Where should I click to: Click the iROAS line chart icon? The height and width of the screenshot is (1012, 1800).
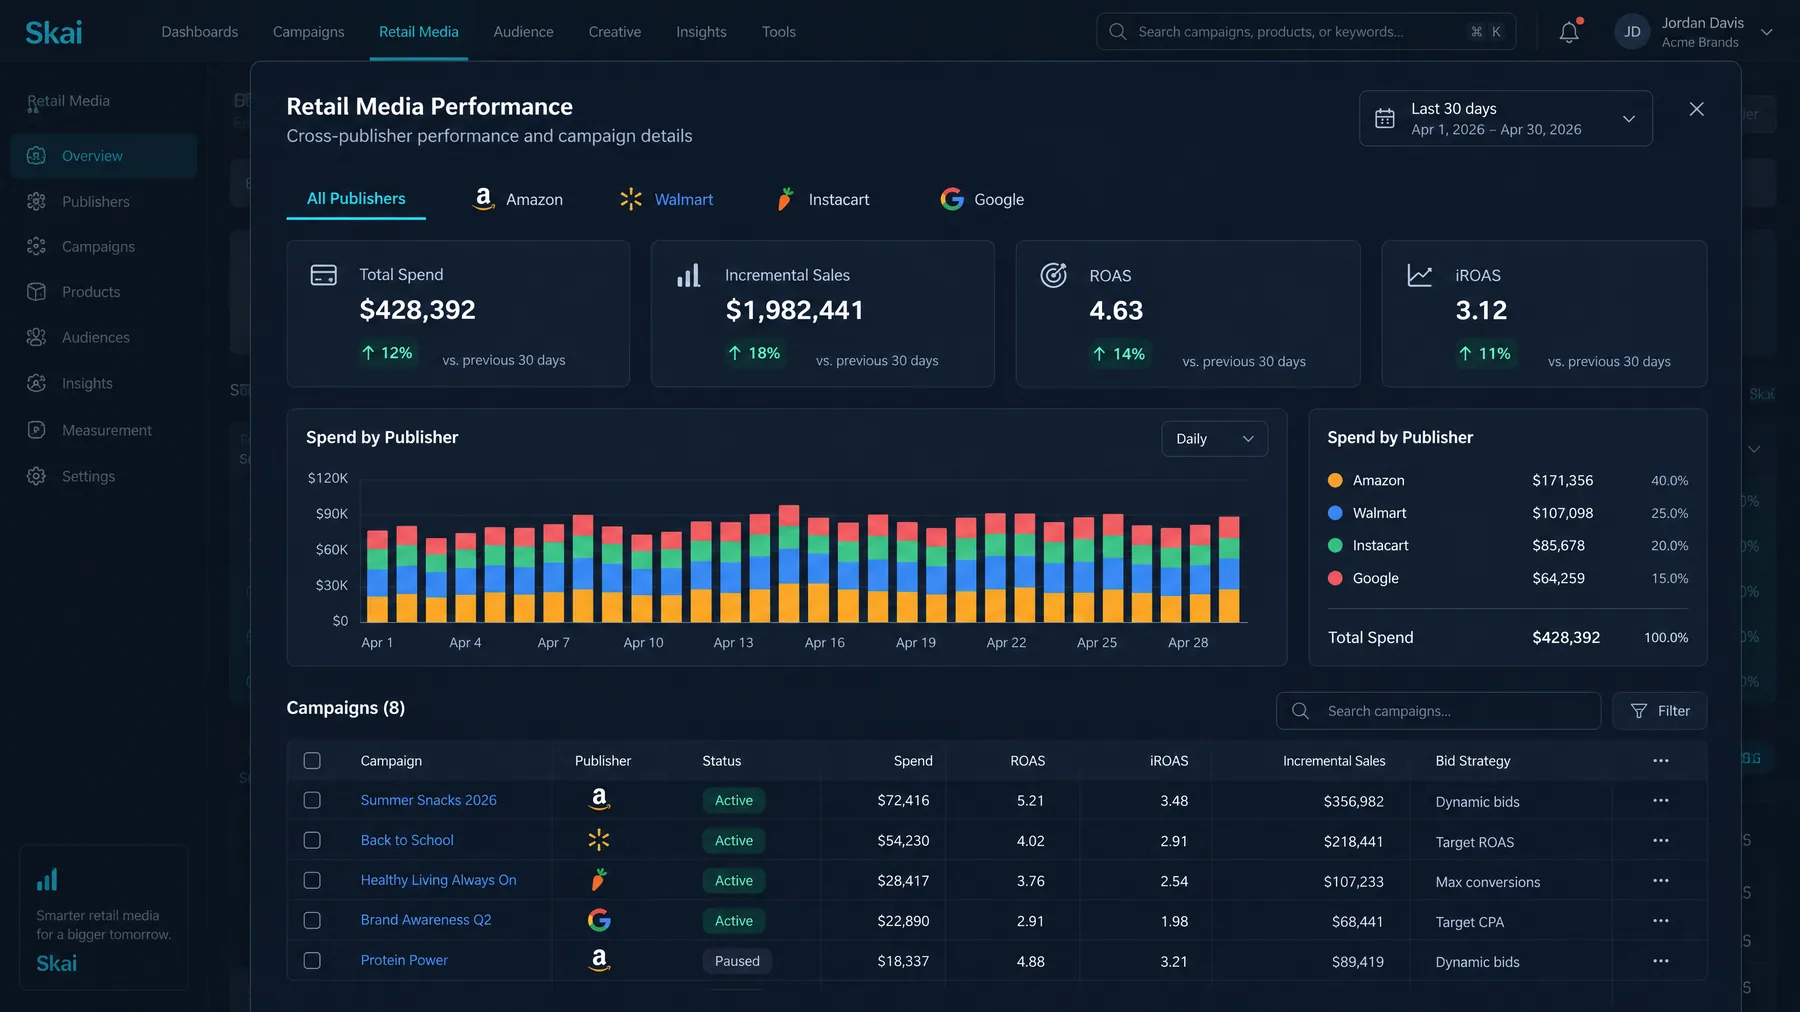[1420, 275]
